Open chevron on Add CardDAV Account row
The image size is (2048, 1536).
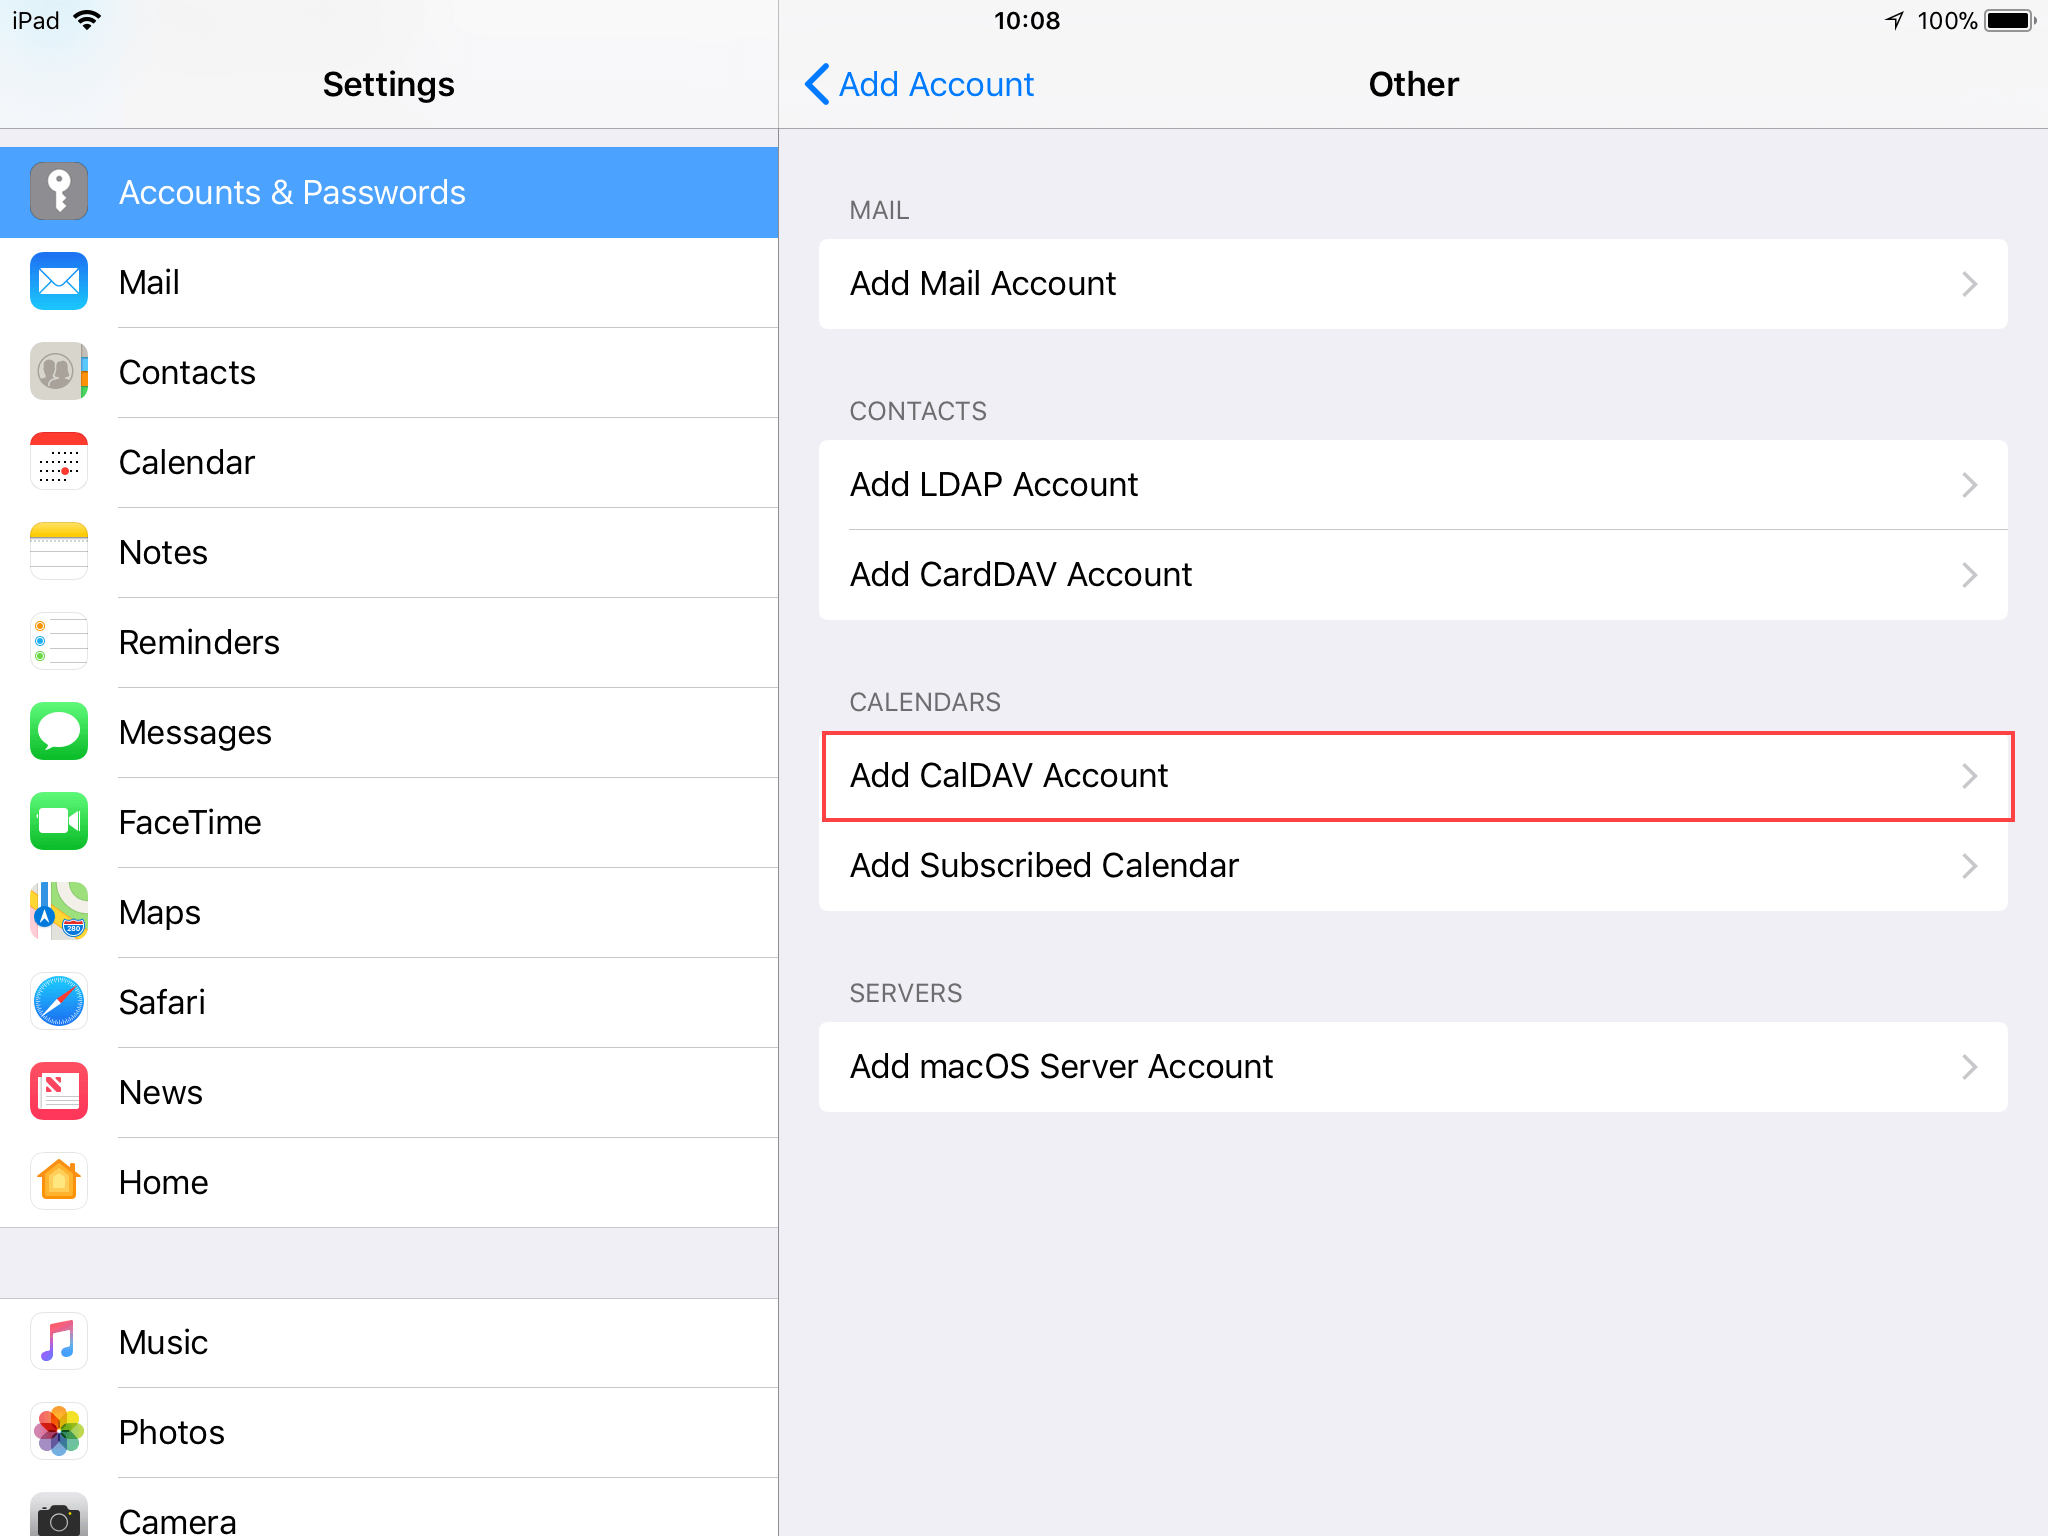pos(1969,575)
